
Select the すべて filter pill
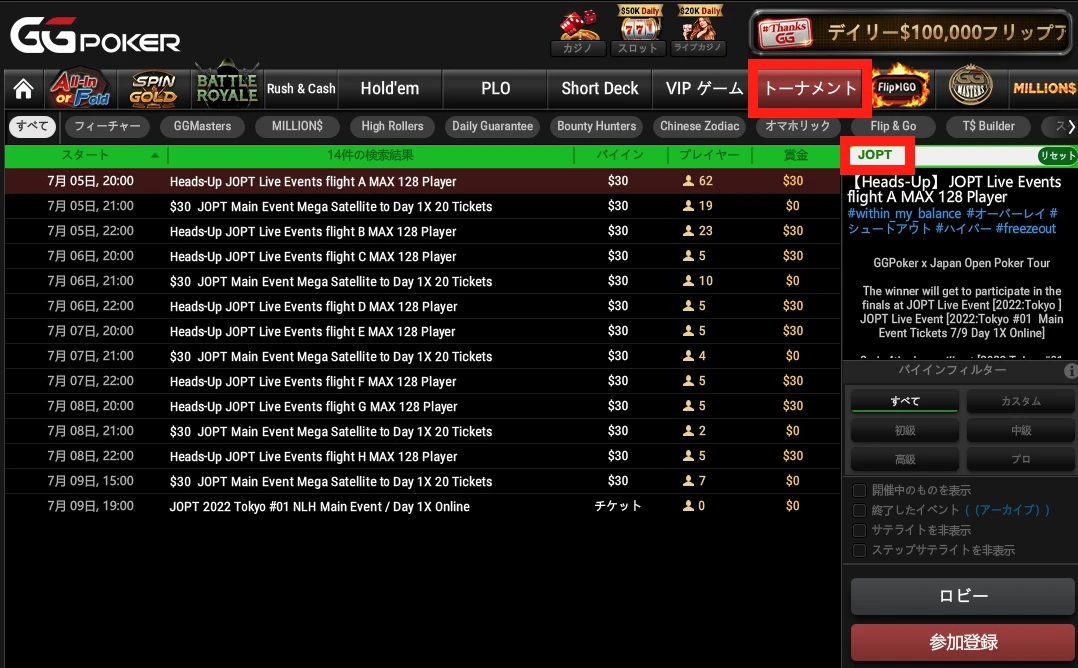click(x=32, y=126)
